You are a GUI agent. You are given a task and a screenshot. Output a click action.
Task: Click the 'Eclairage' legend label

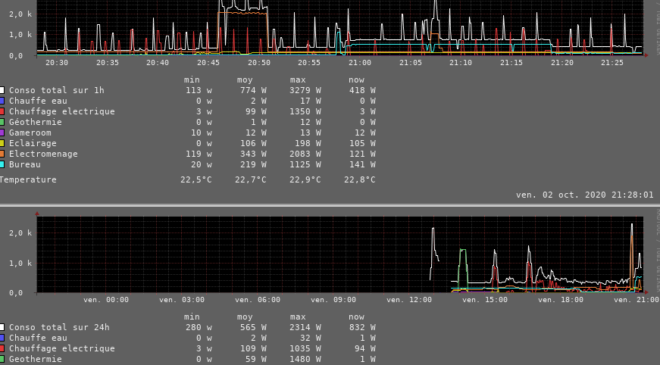click(x=32, y=143)
